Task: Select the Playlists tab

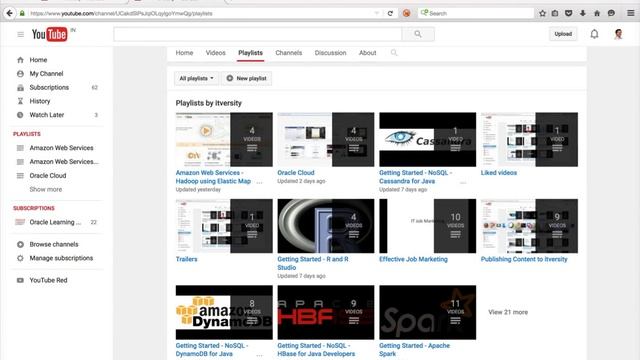Action: coord(250,53)
